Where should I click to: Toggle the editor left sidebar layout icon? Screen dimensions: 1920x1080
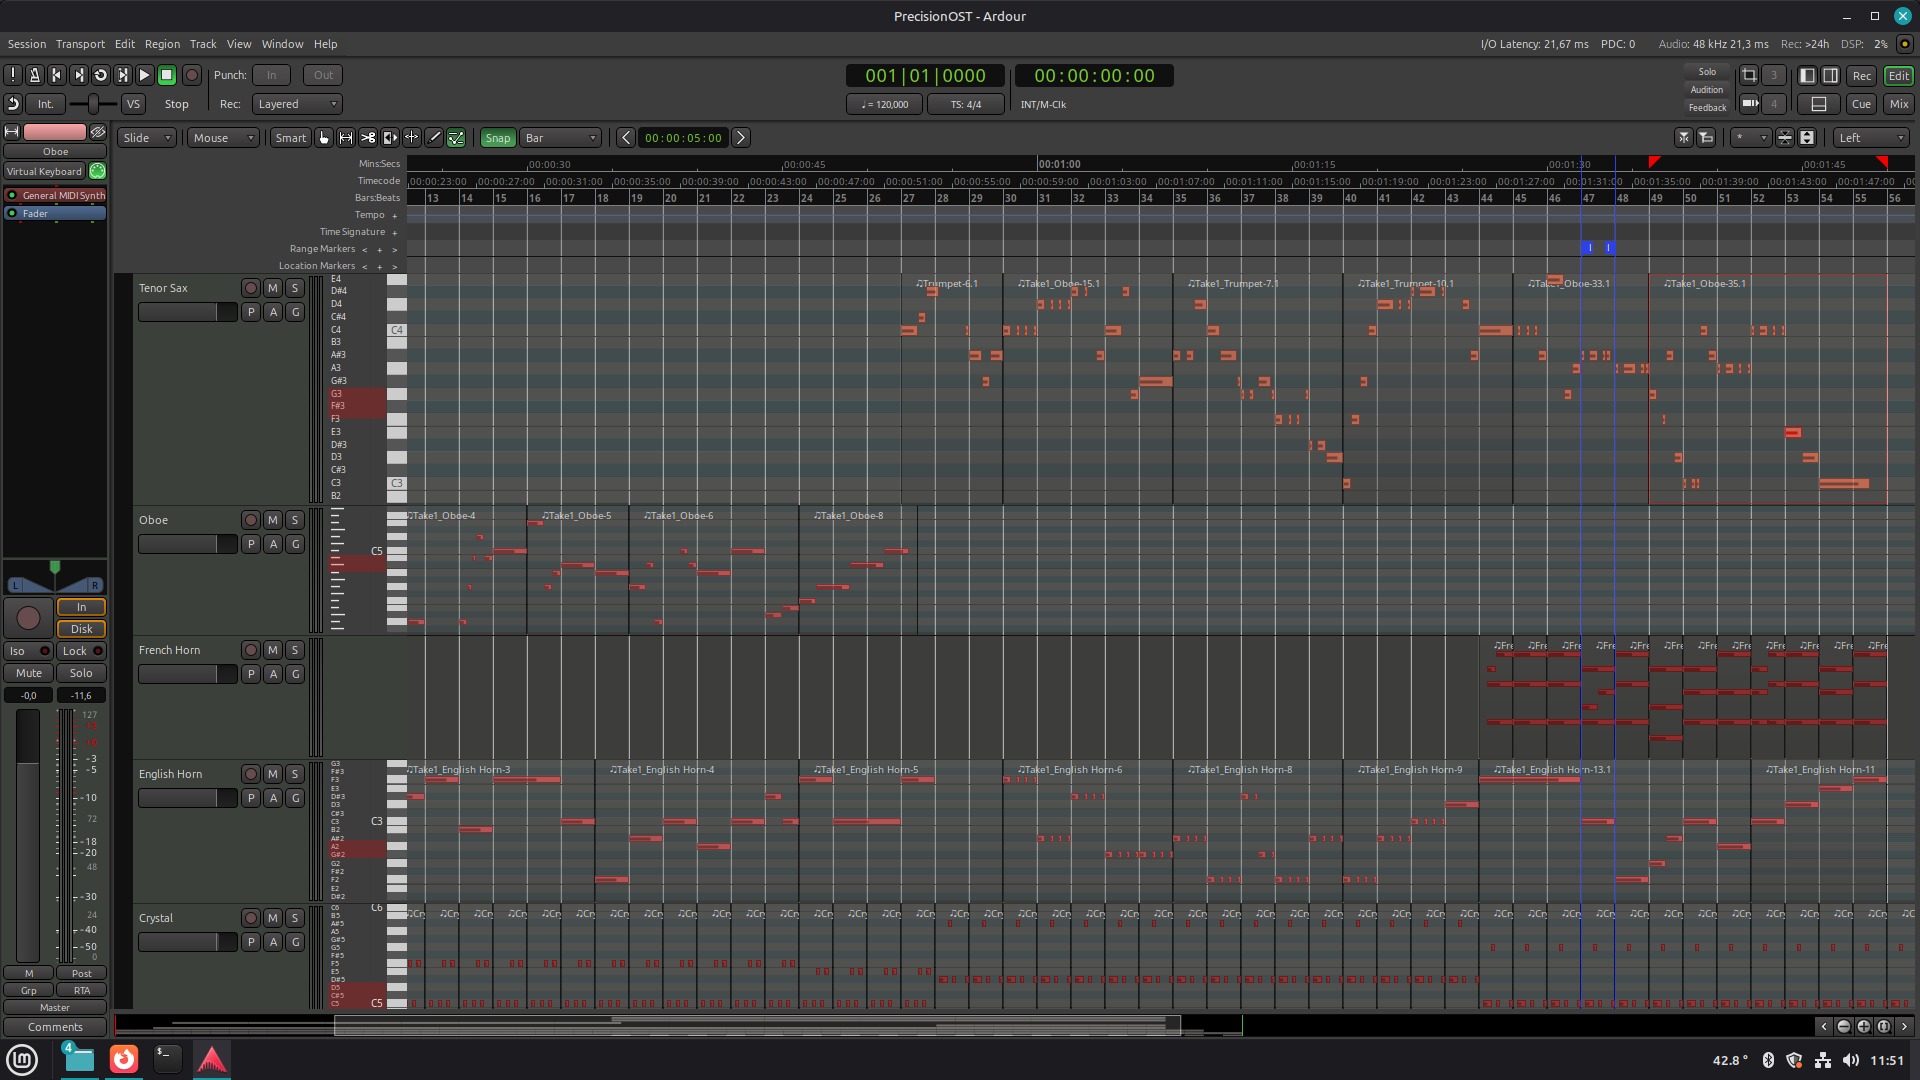click(1807, 75)
